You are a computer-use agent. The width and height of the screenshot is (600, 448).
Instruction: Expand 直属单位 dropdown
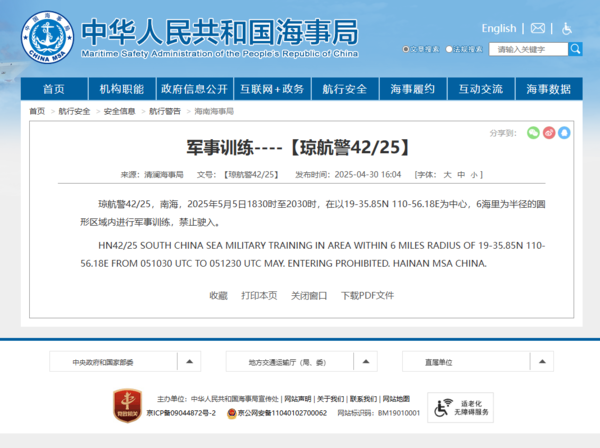click(478, 362)
